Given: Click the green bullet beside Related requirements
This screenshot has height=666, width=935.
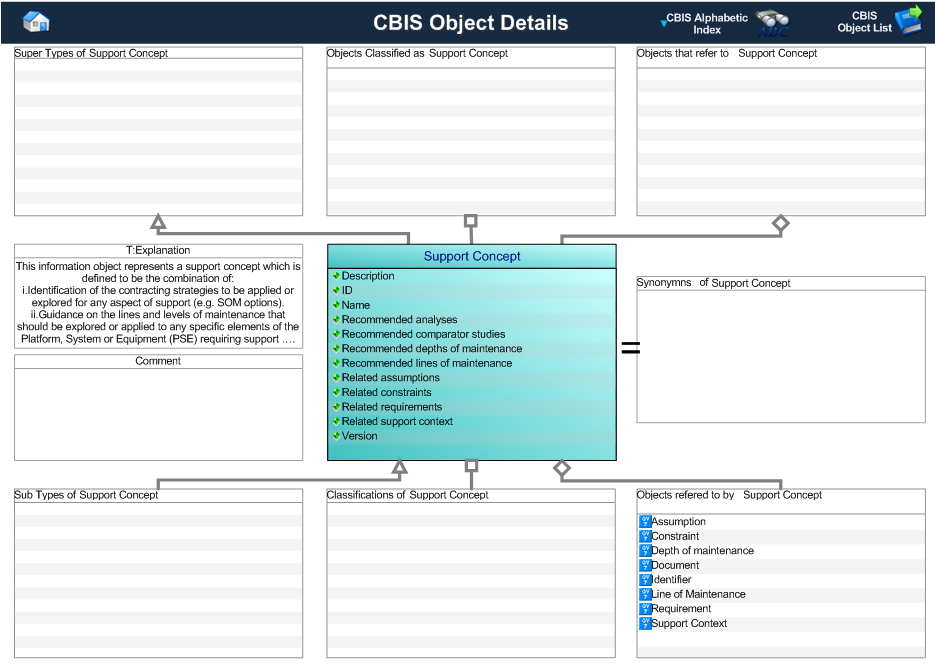Looking at the screenshot, I should click(336, 407).
